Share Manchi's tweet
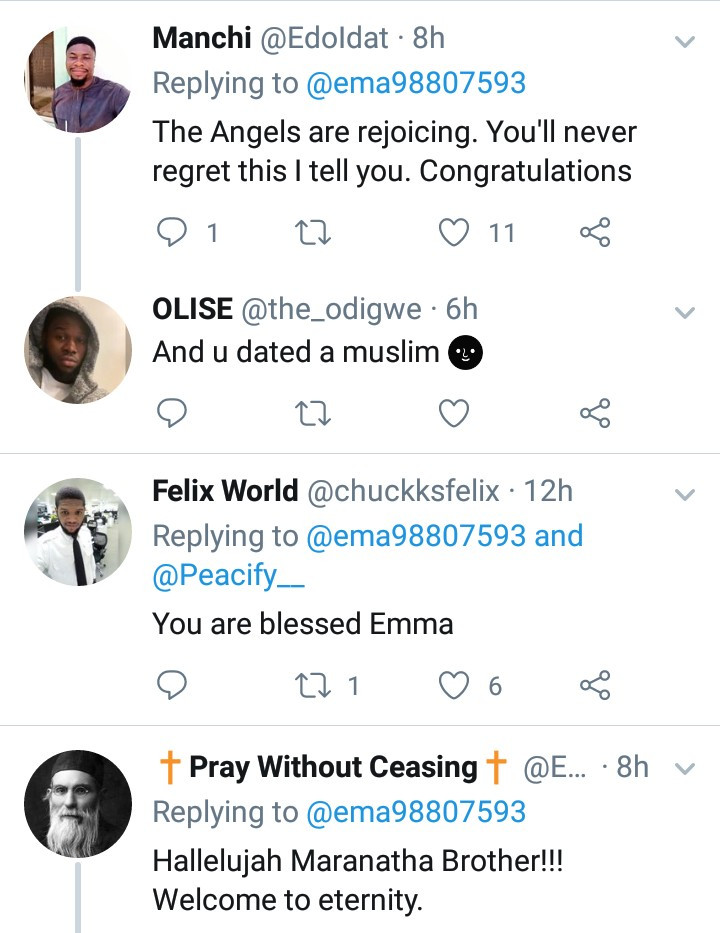The height and width of the screenshot is (933, 720). click(x=595, y=233)
